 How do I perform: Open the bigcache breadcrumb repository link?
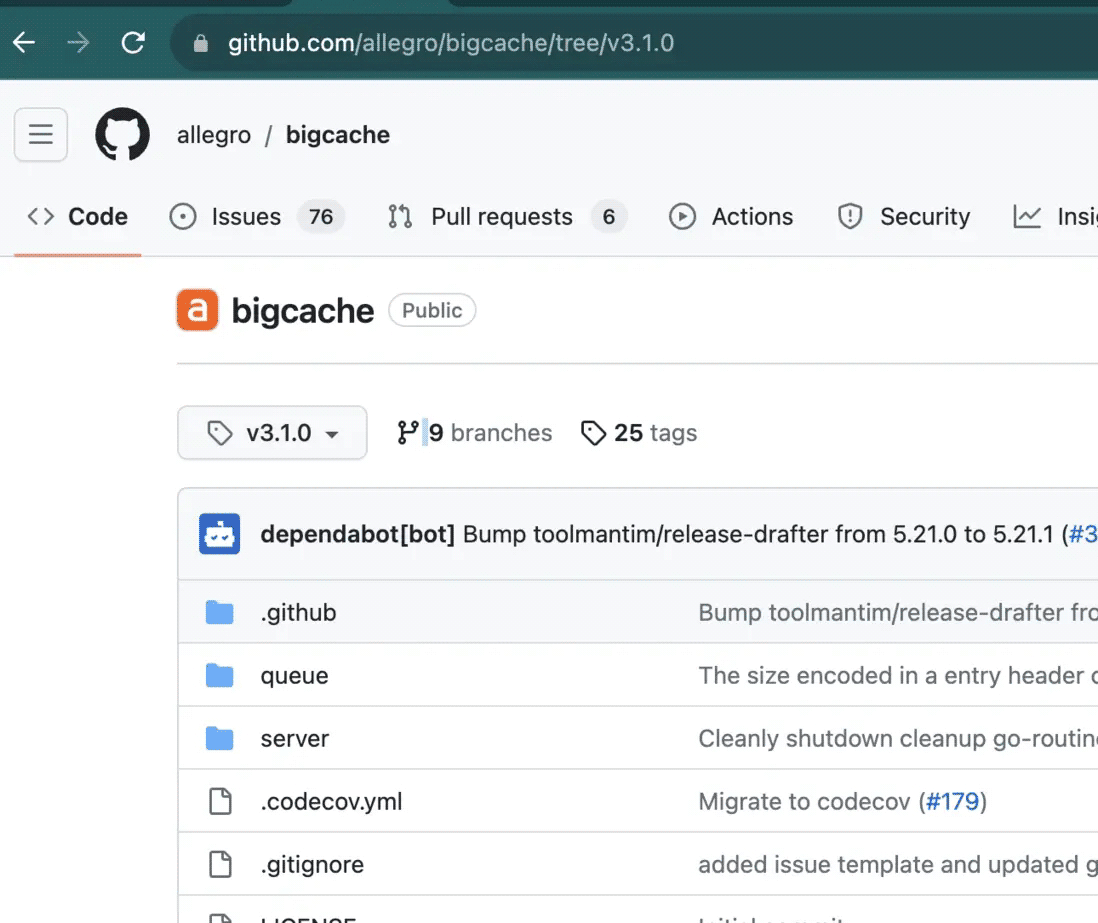click(338, 134)
